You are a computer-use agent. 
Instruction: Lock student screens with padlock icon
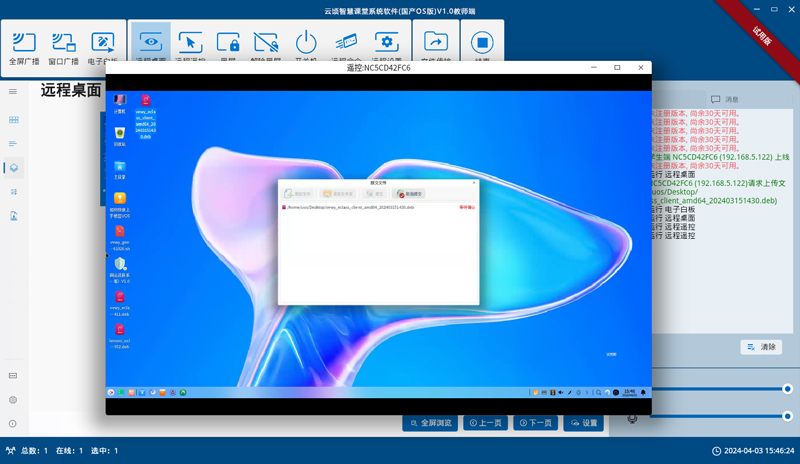click(x=228, y=42)
